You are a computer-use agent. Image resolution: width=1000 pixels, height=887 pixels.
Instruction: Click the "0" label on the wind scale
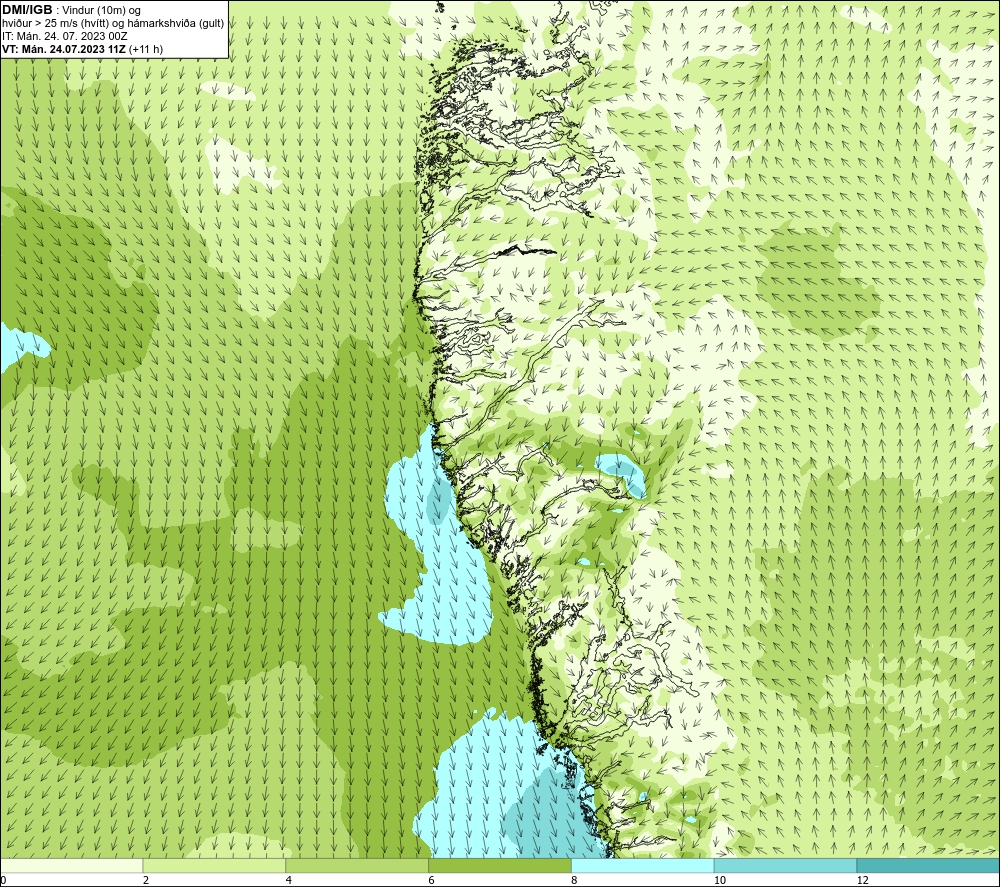pos(3,880)
